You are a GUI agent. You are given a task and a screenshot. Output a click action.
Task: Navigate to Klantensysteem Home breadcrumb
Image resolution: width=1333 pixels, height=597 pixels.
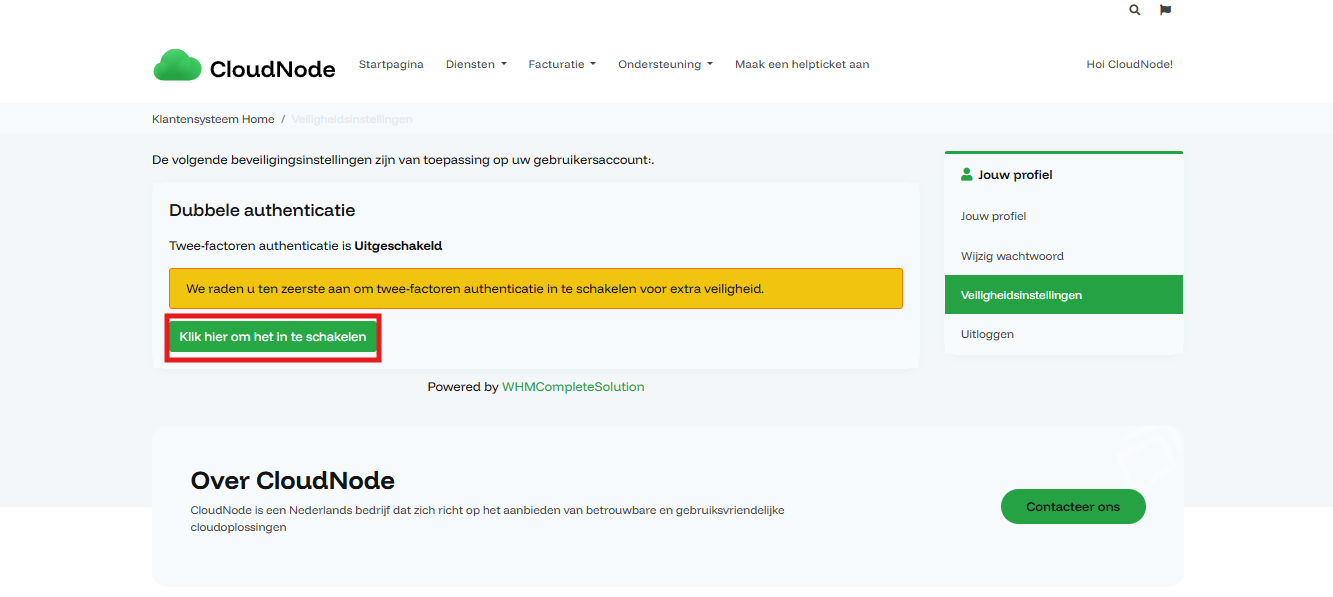[213, 119]
